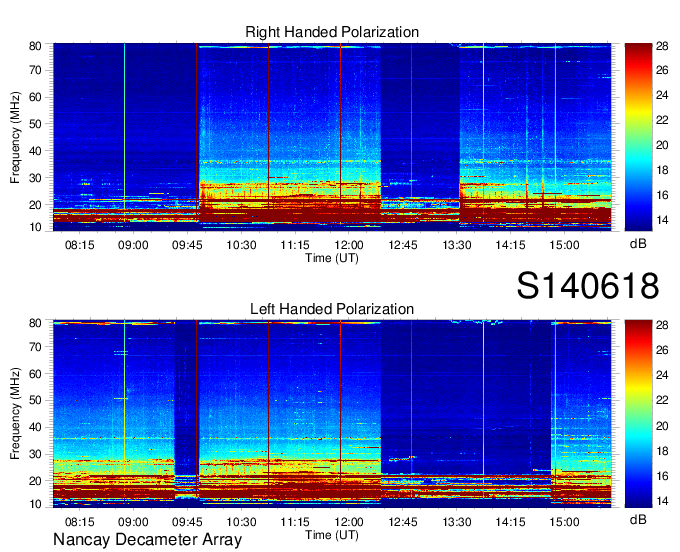Click the dB unit label under Left Handed colorbar

[638, 519]
